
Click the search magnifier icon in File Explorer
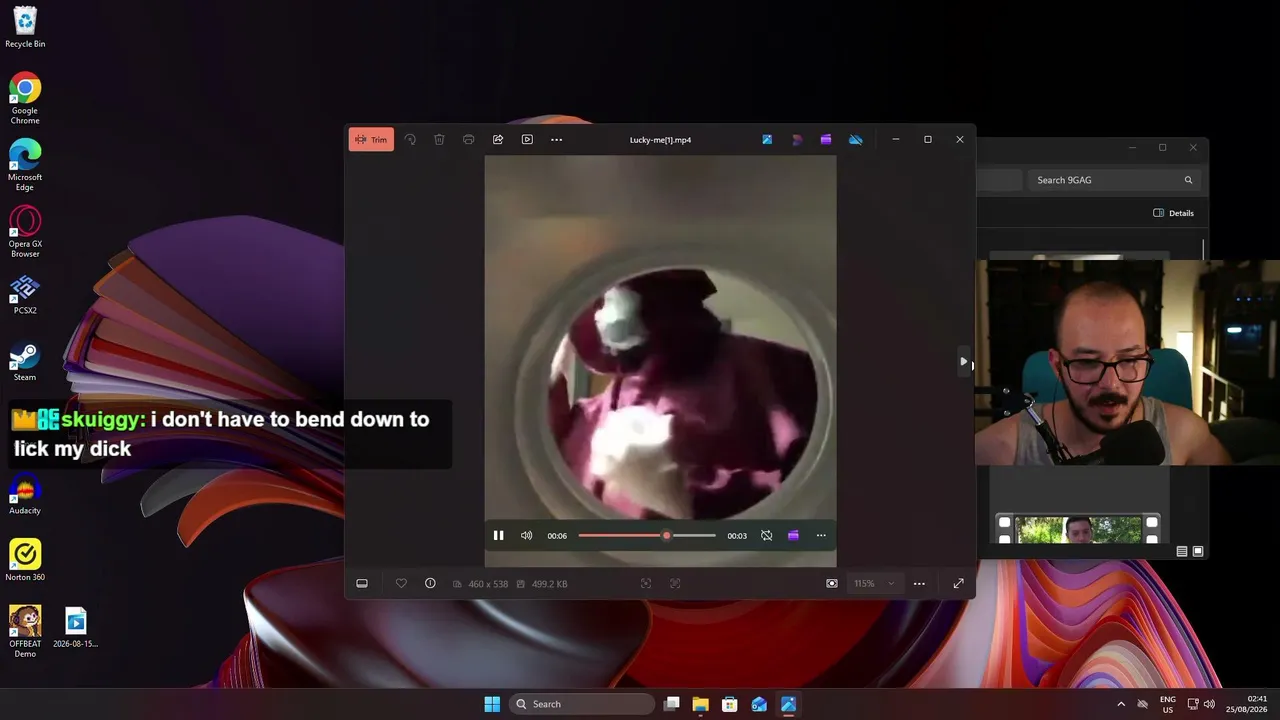pyautogui.click(x=1188, y=180)
